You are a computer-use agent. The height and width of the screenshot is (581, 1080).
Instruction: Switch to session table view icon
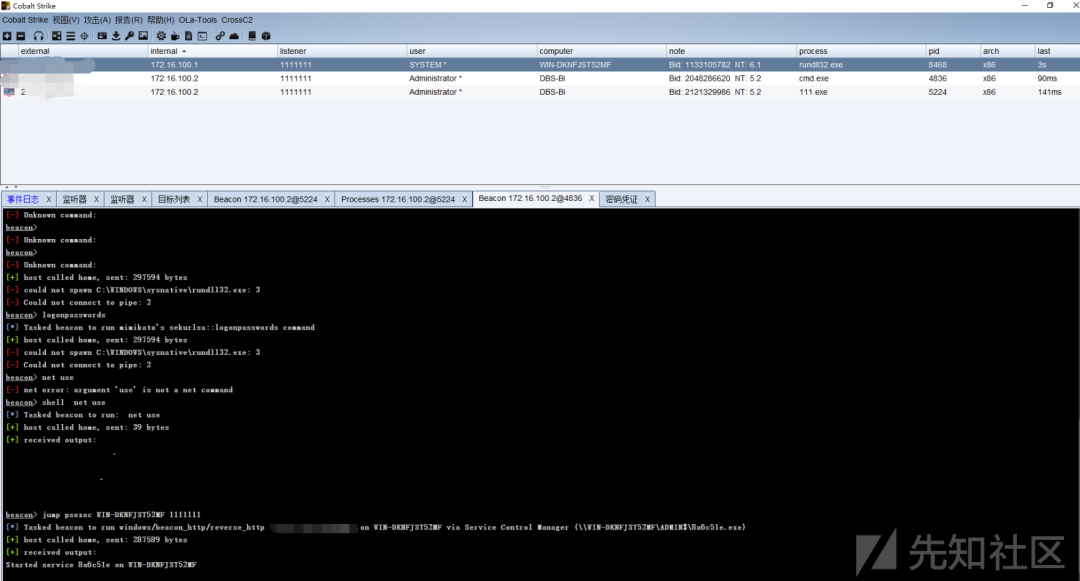70,36
